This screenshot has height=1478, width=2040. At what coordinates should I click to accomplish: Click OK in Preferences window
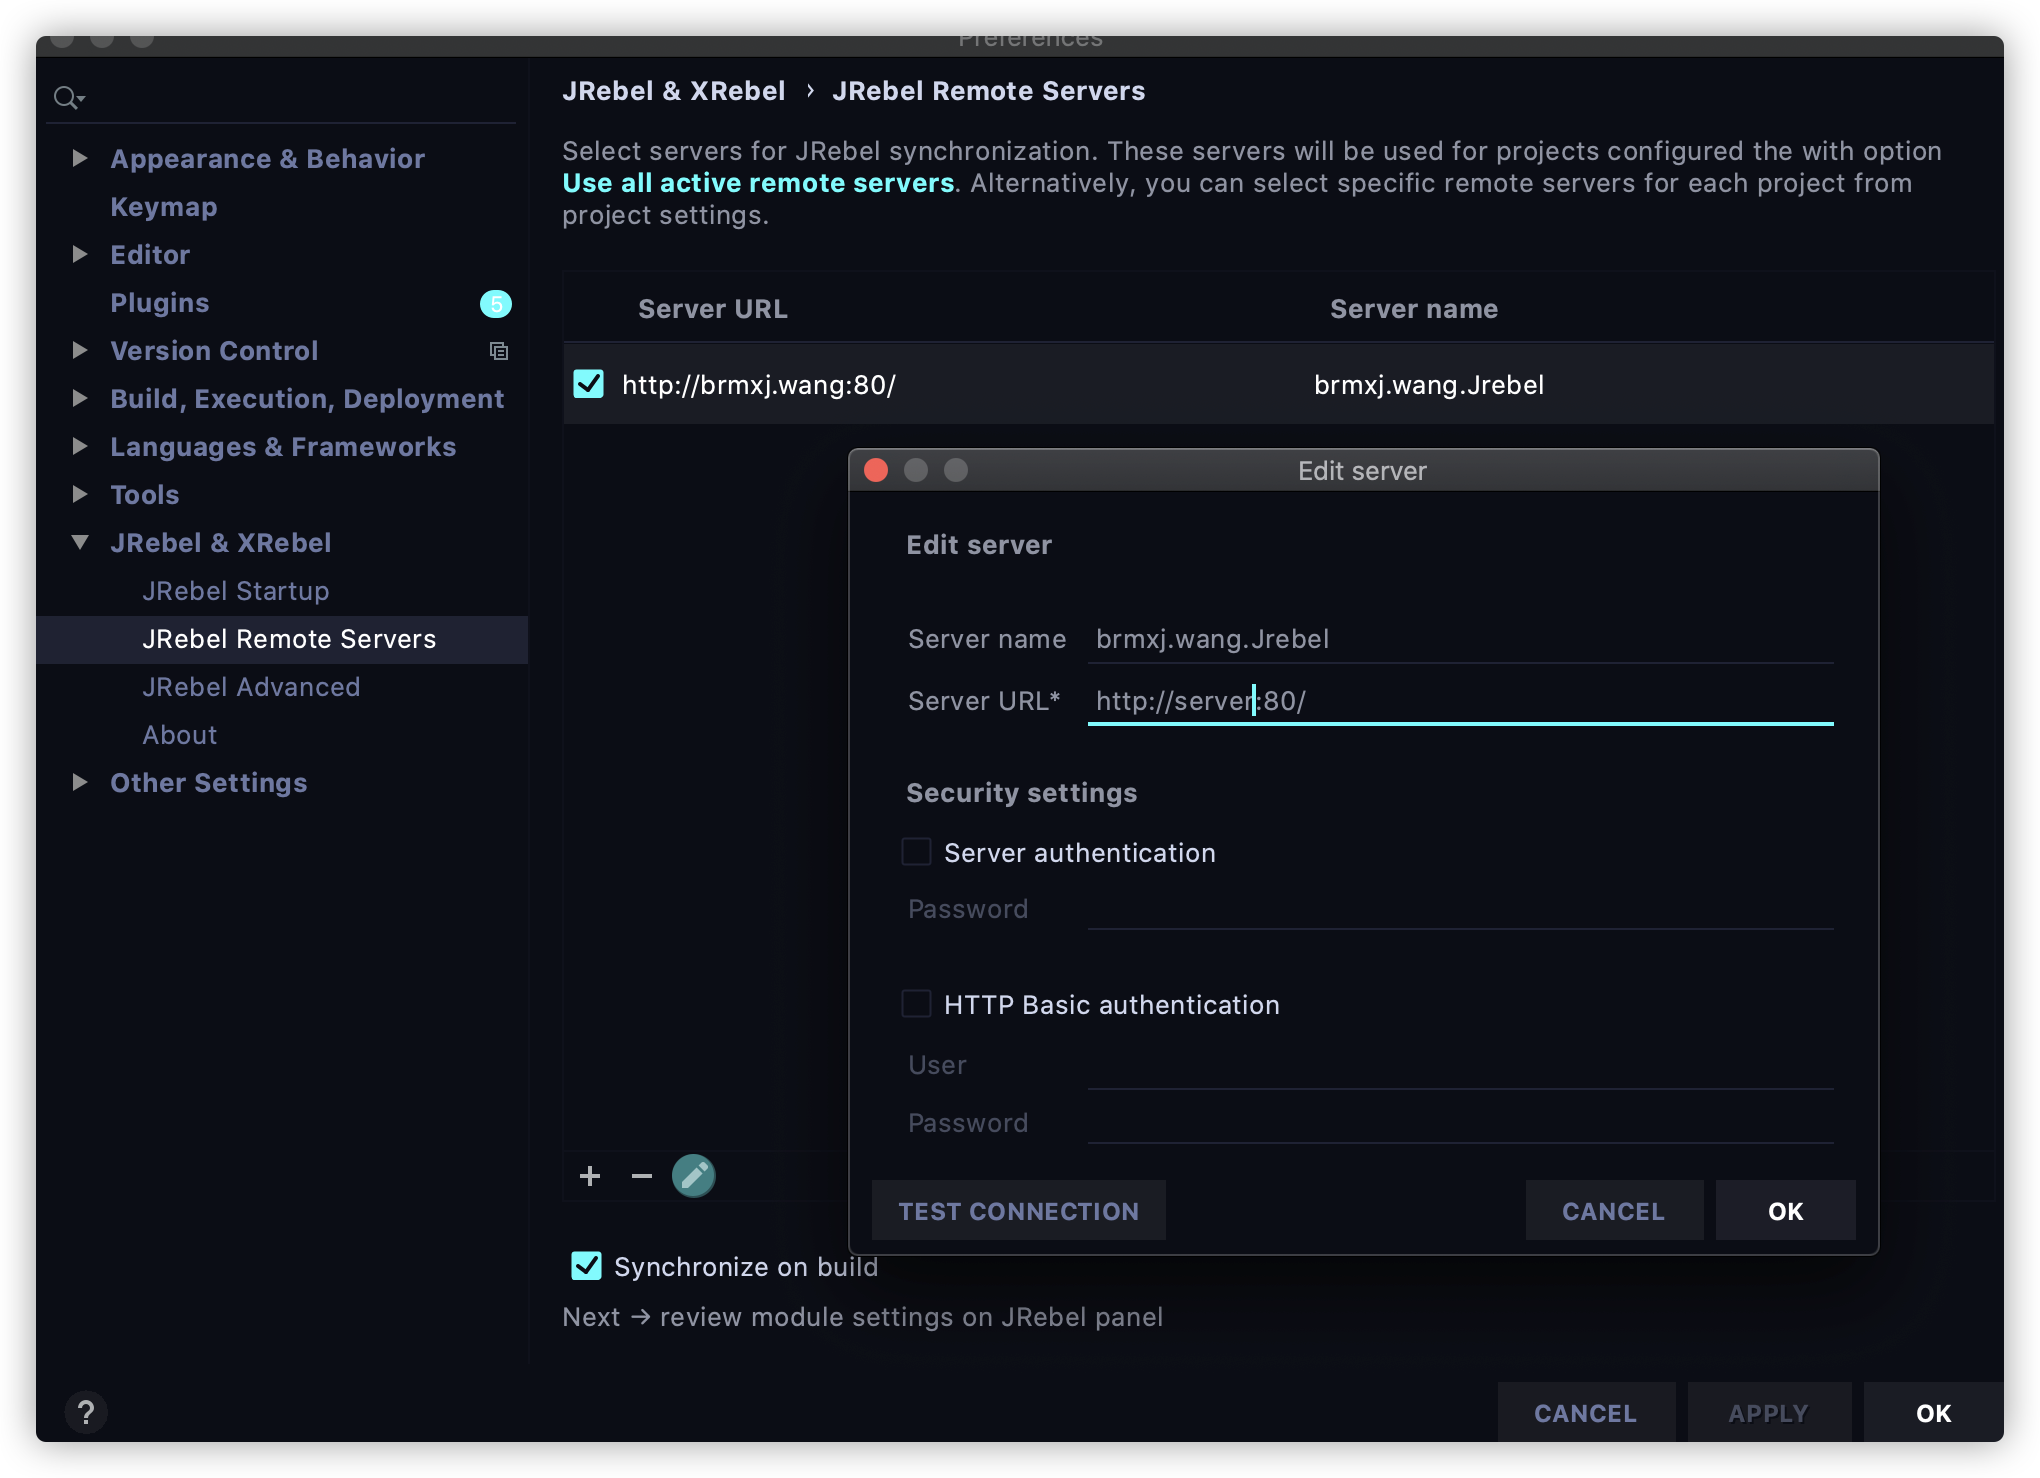pos(1934,1413)
